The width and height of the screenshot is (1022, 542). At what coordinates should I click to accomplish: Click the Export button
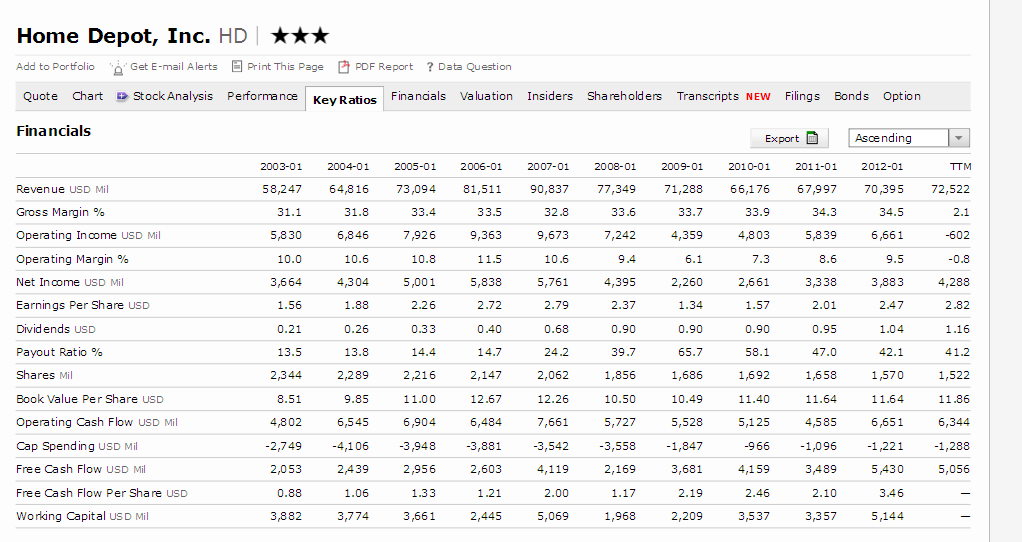pyautogui.click(x=789, y=138)
